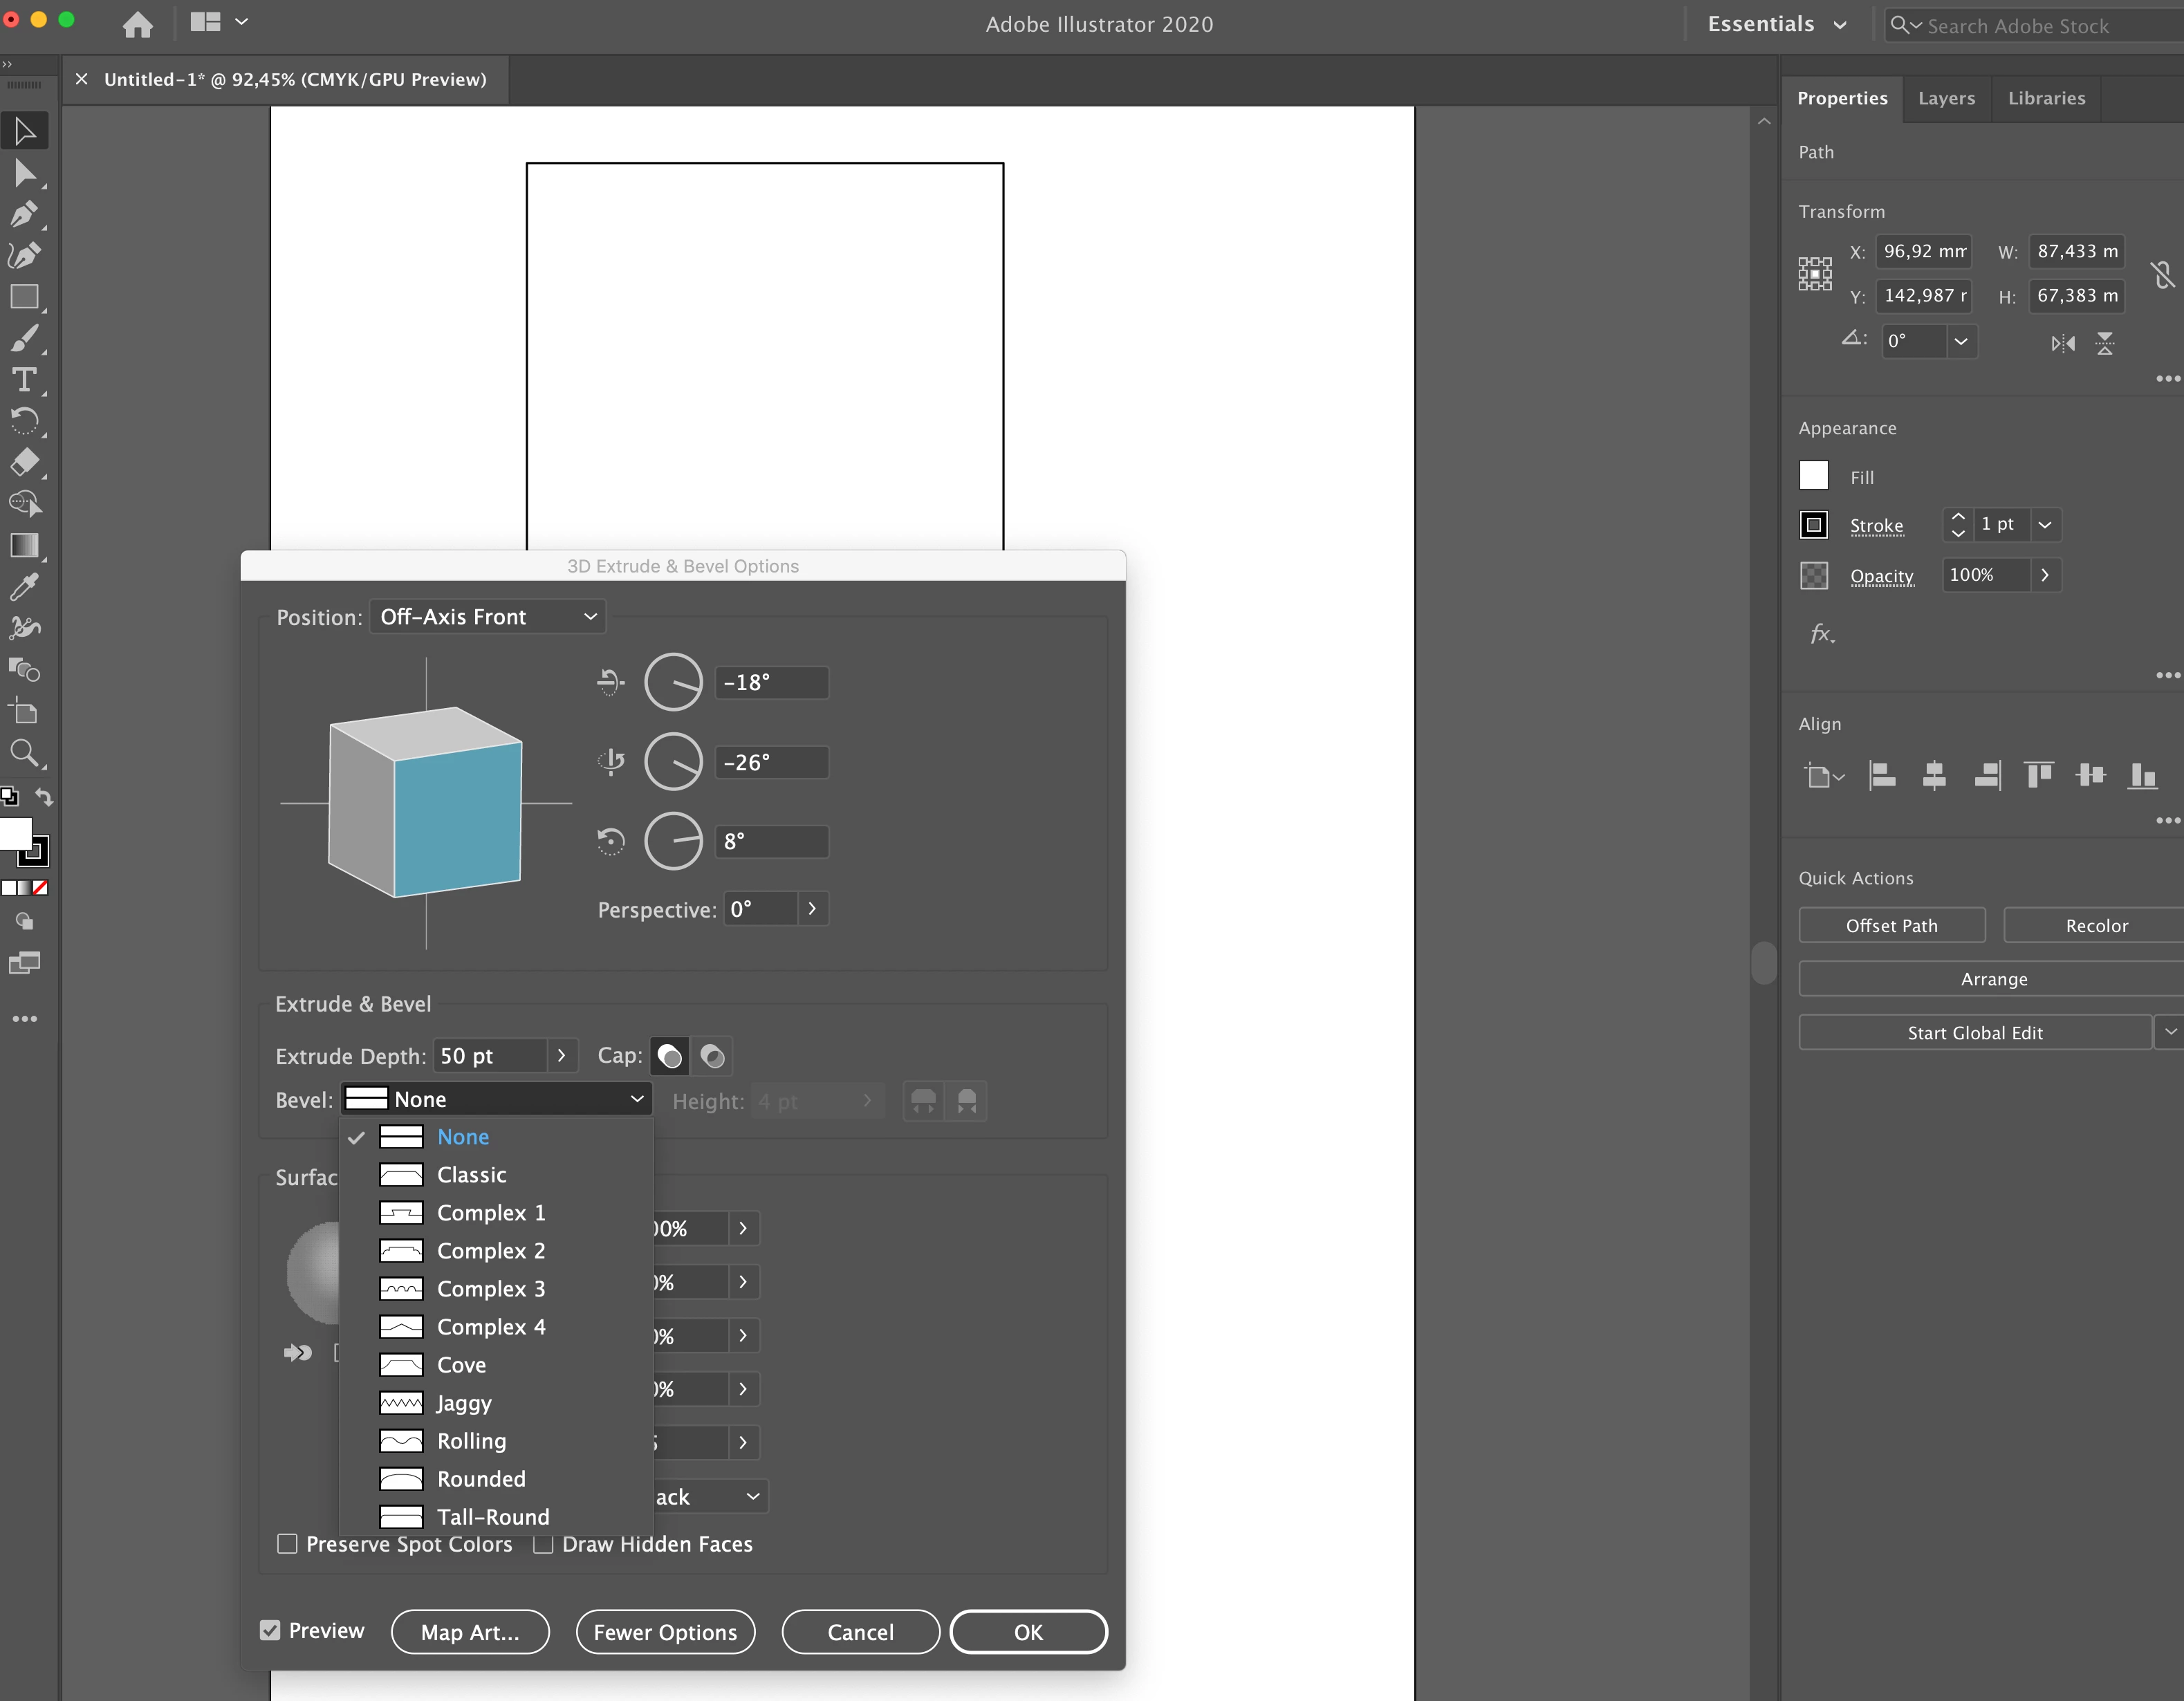
Task: Select the Rectangle tool
Action: [x=24, y=297]
